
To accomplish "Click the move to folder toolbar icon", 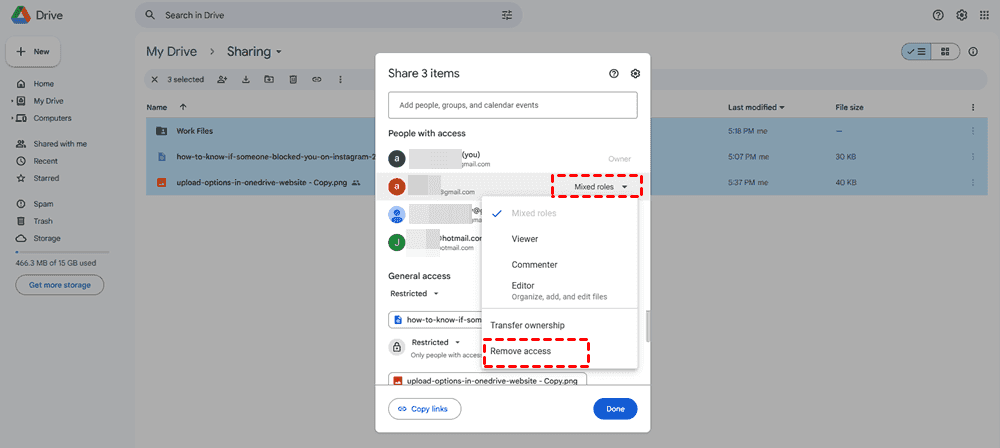I will pos(269,80).
